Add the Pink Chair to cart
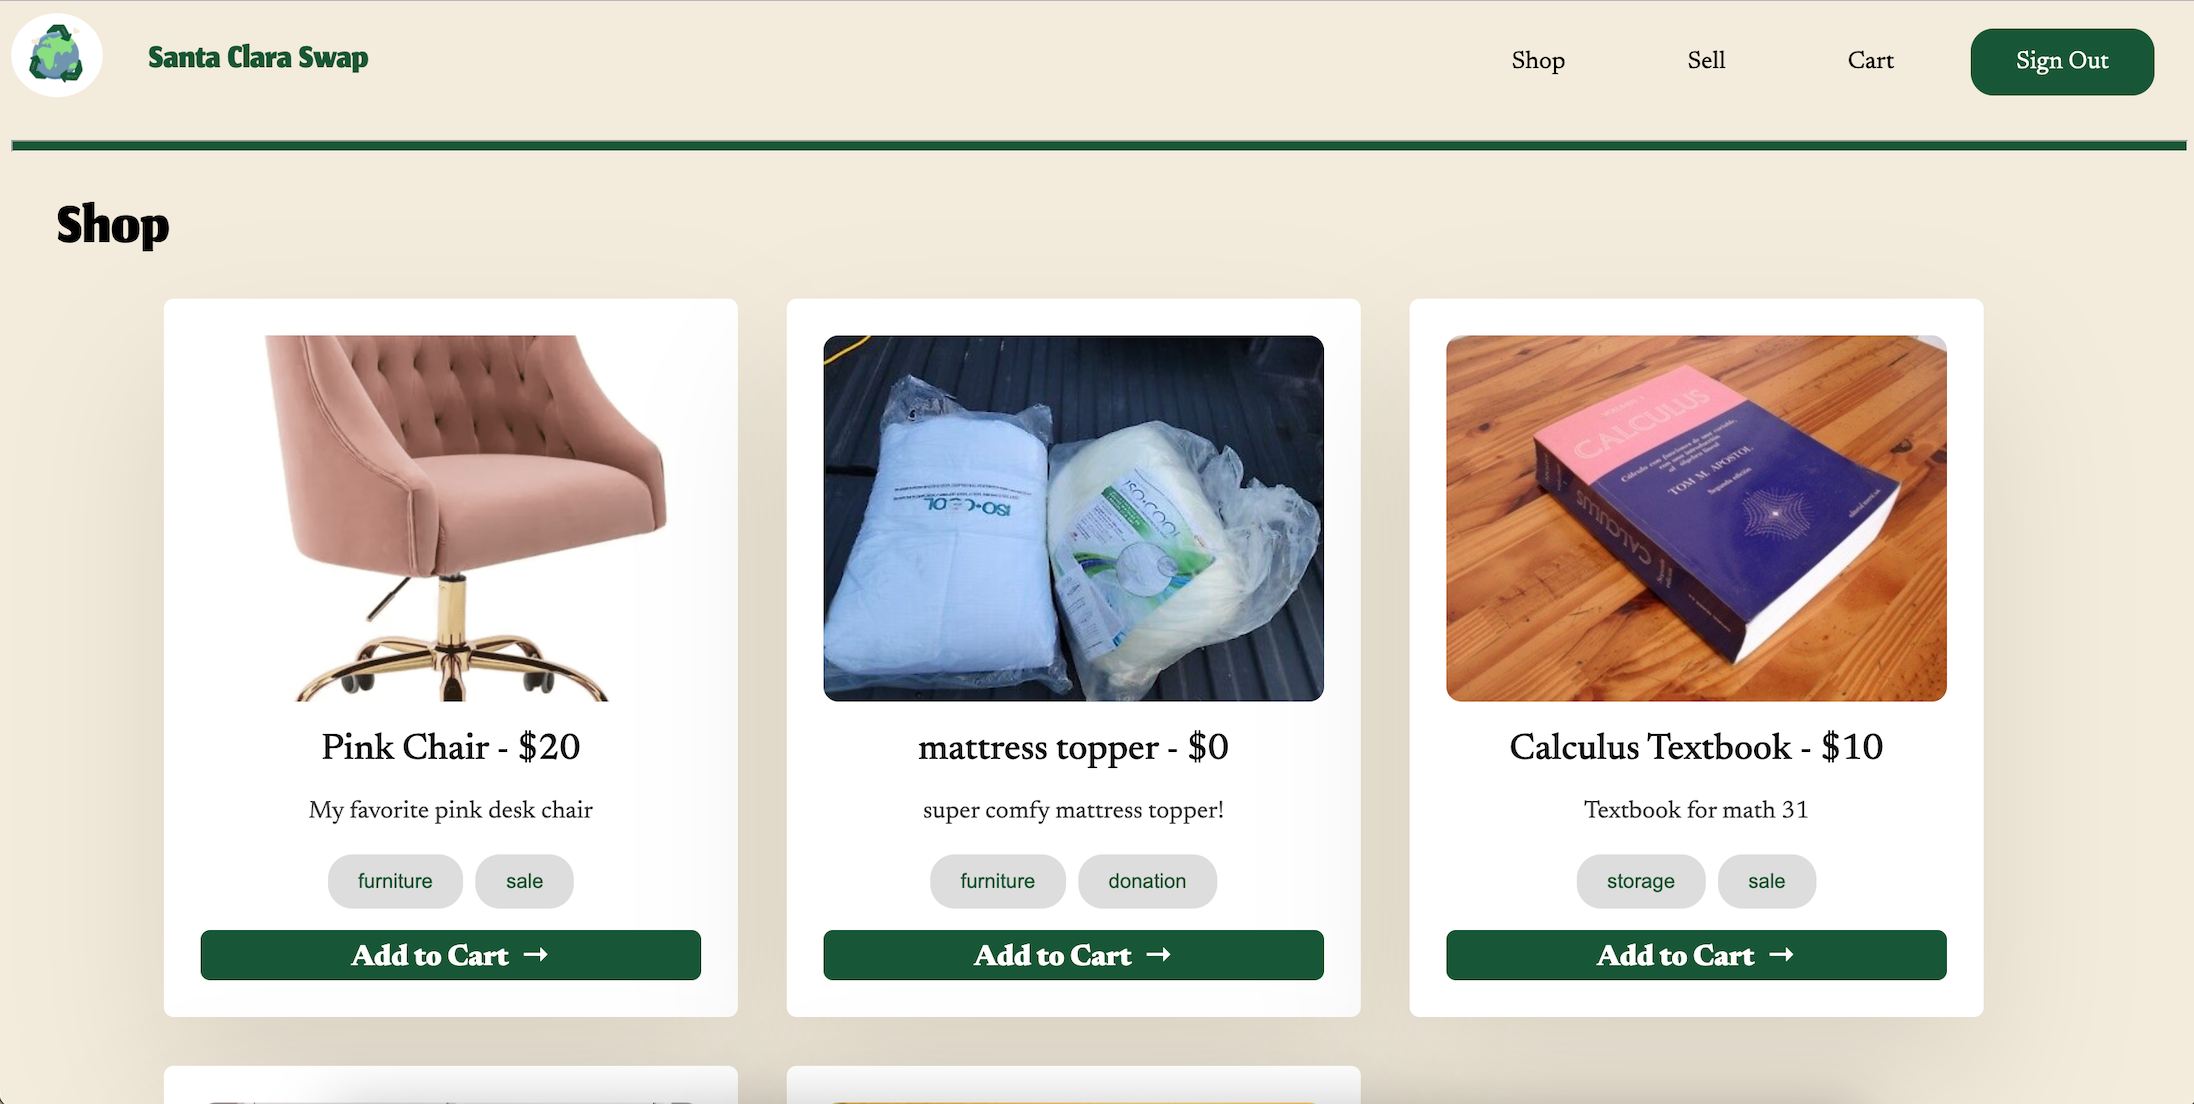This screenshot has width=2194, height=1104. click(451, 955)
